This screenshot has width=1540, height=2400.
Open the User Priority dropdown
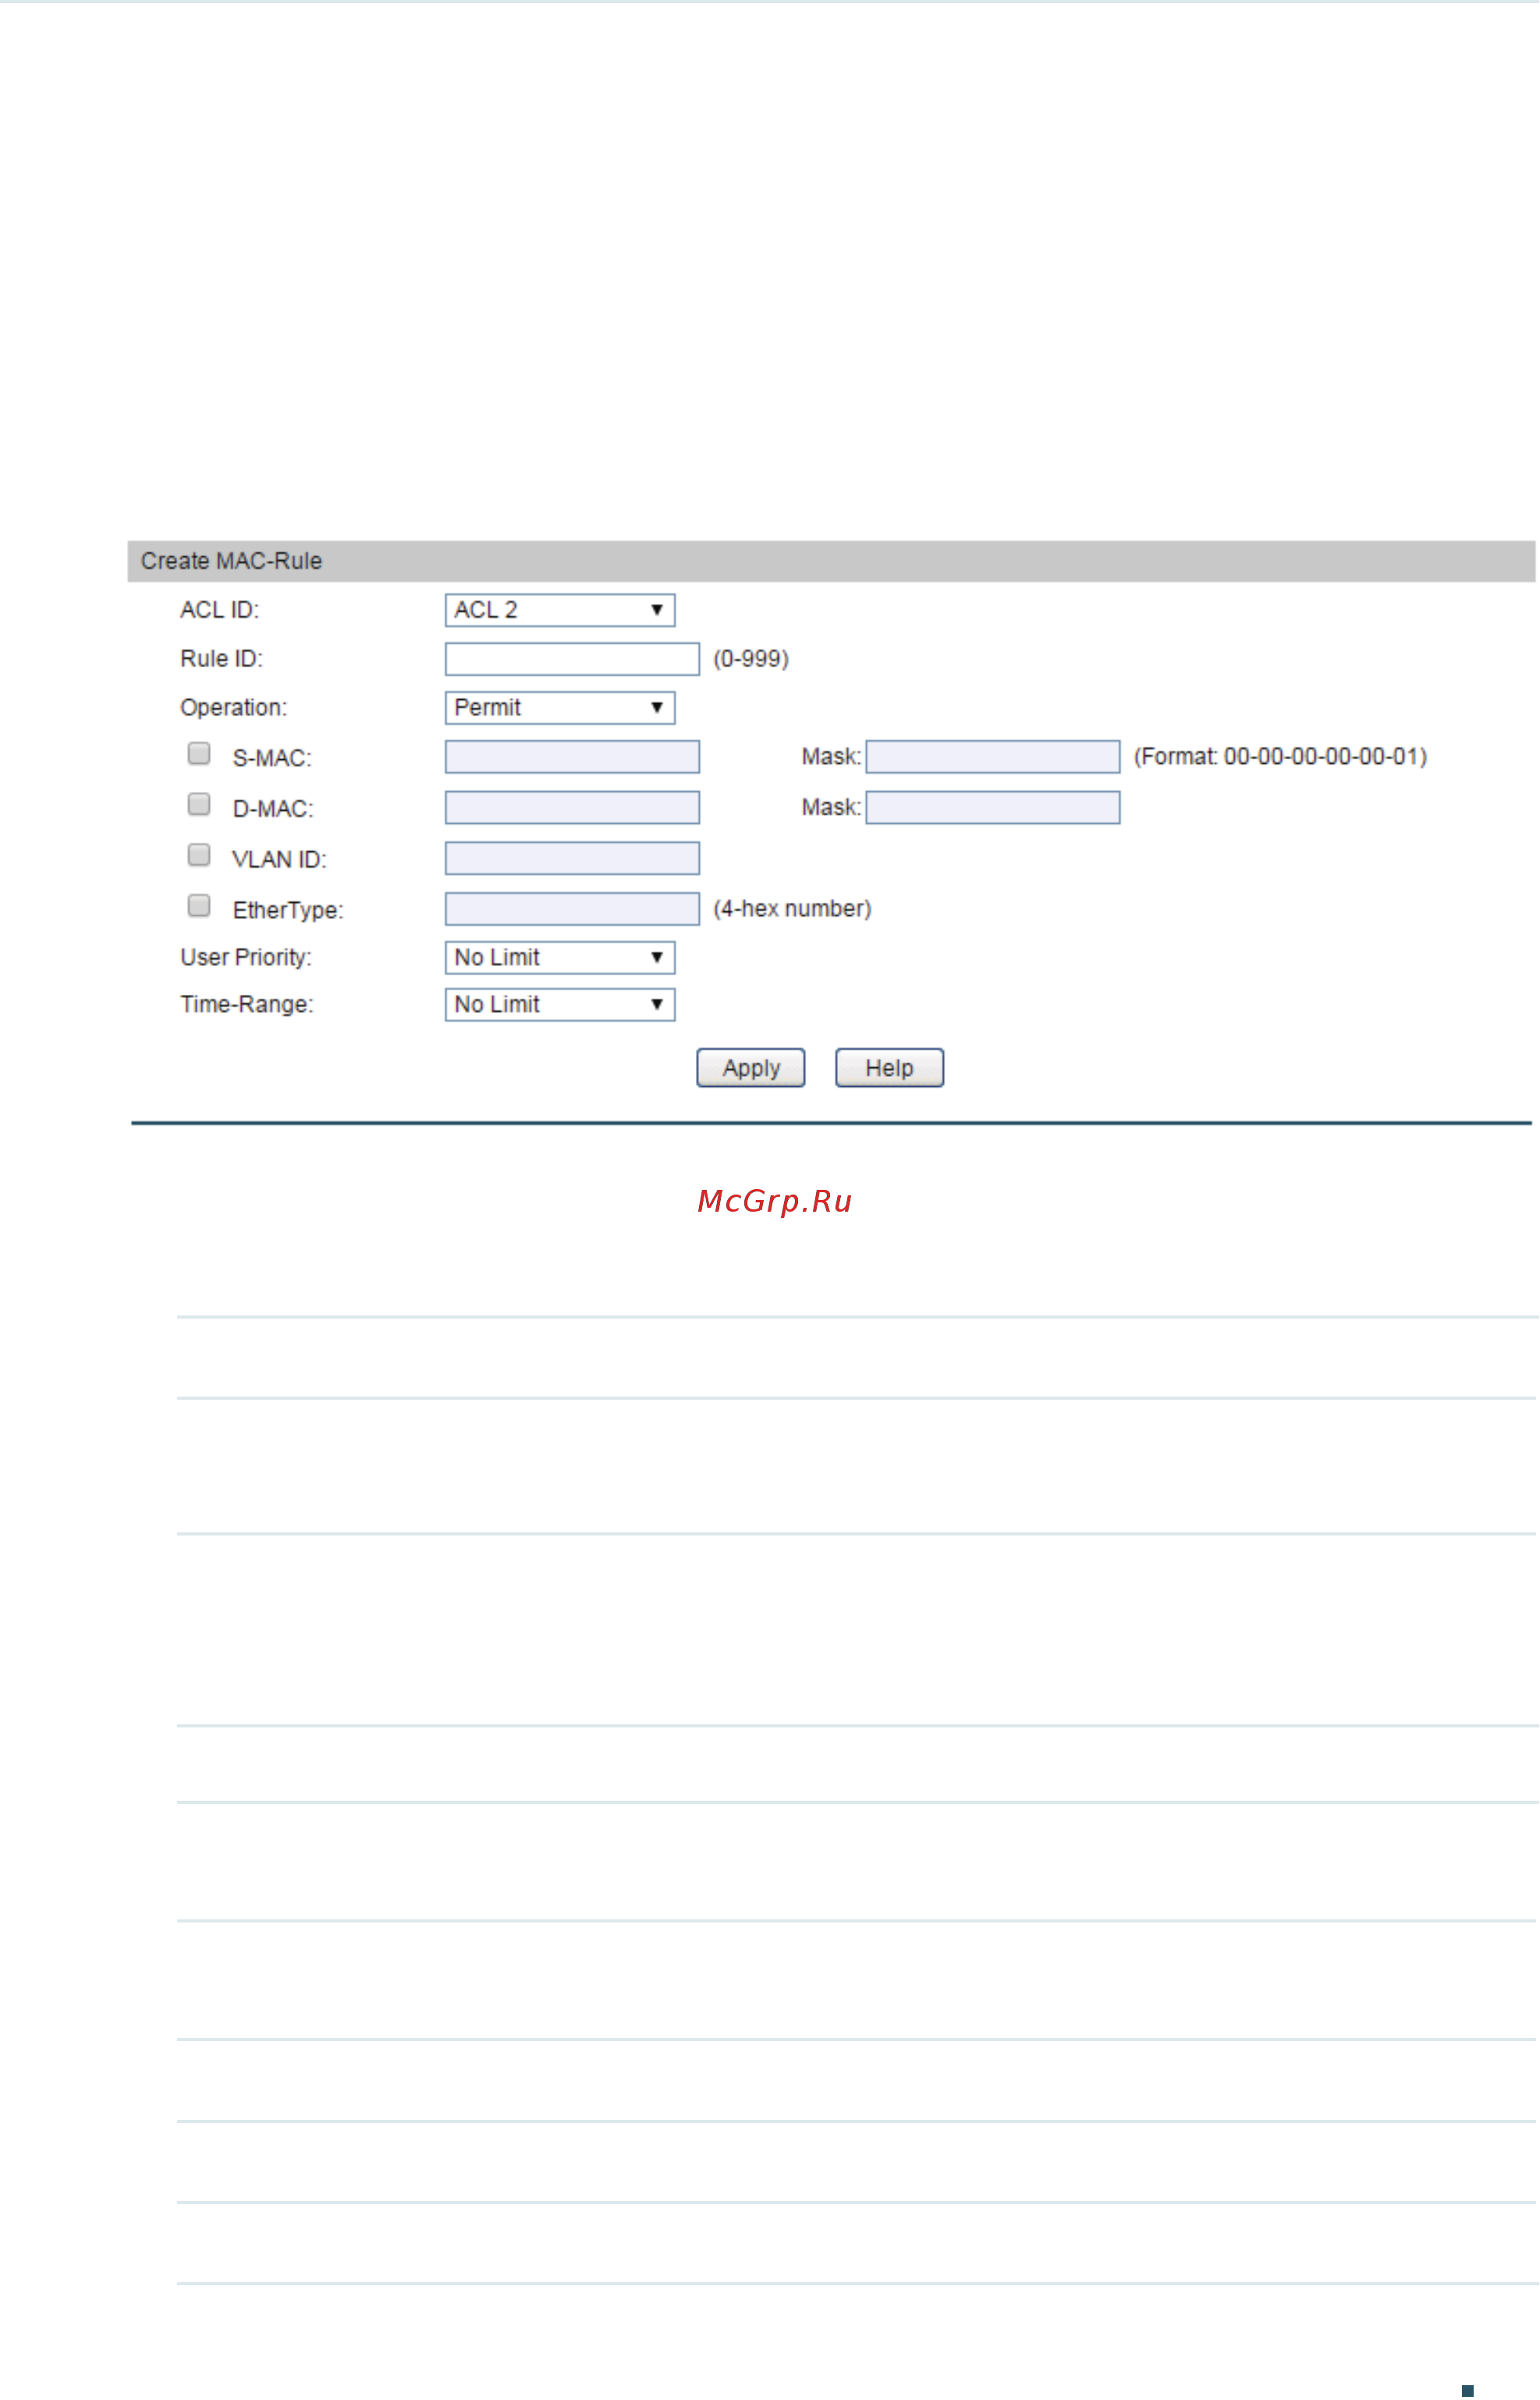pos(560,958)
